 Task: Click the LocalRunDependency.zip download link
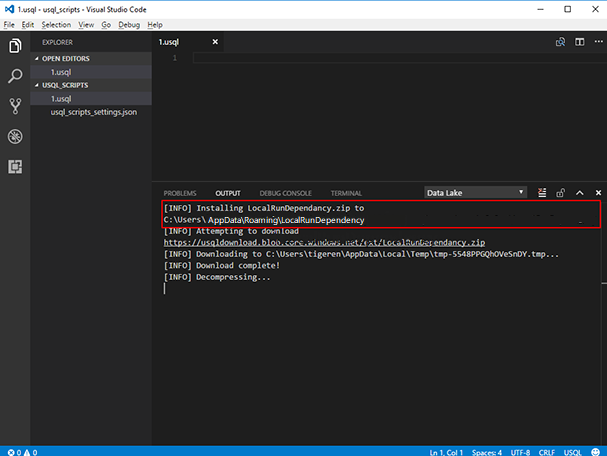[324, 242]
